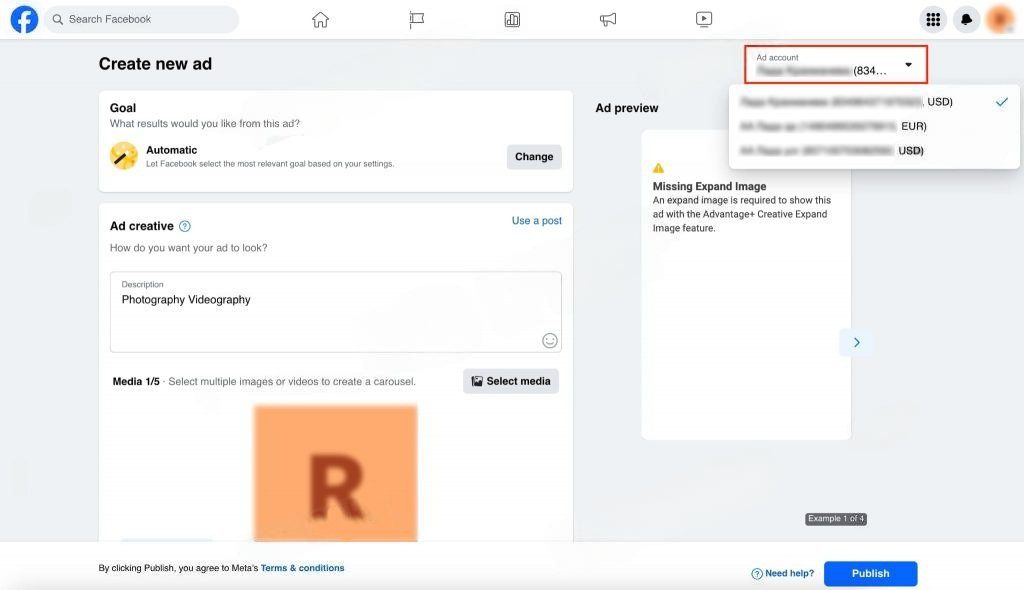This screenshot has width=1024, height=590.
Task: Click Need help? link
Action: click(x=782, y=573)
